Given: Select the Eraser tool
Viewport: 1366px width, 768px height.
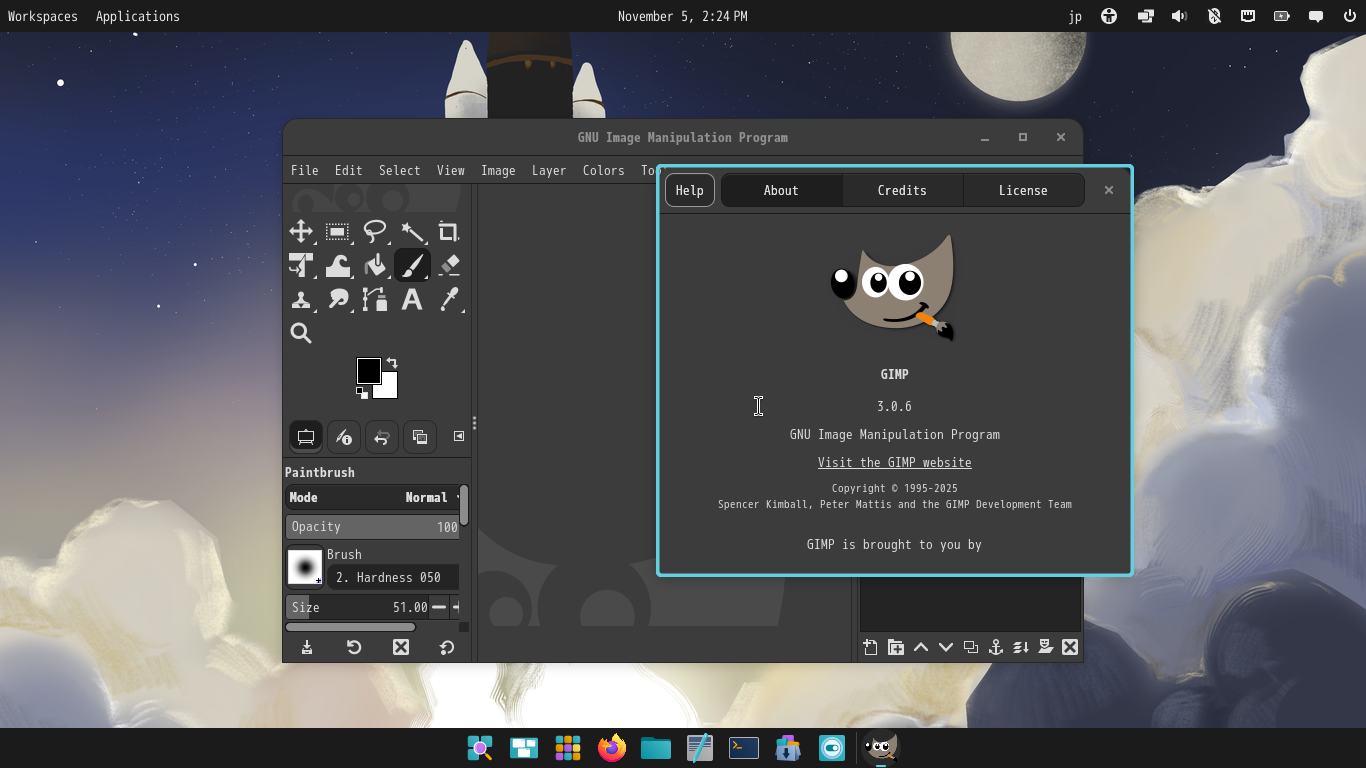Looking at the screenshot, I should pyautogui.click(x=449, y=265).
